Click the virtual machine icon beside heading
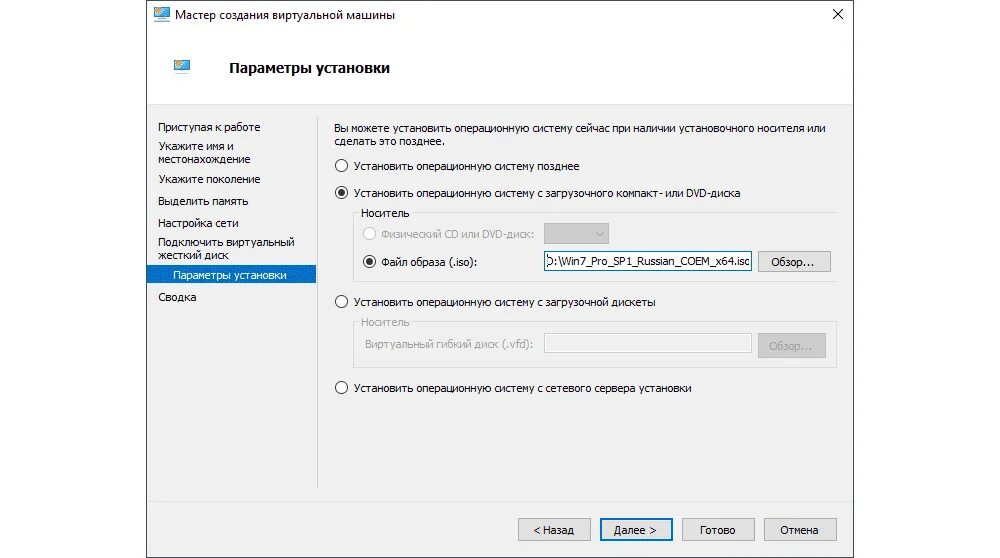Viewport: 1000px width, 558px height. point(182,66)
